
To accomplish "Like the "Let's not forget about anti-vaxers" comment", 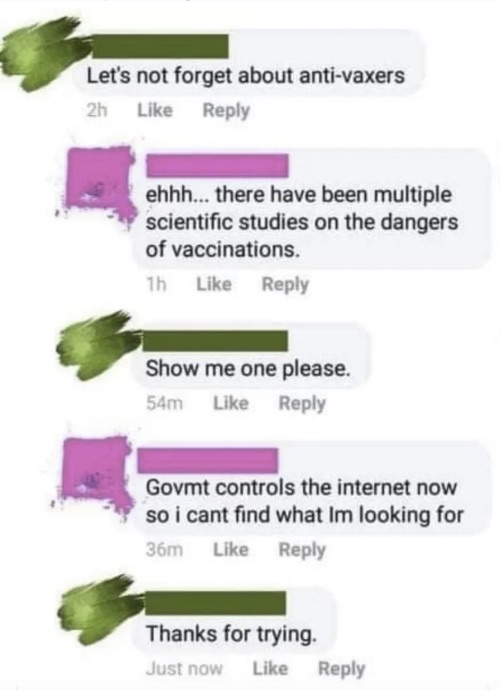I will [x=155, y=110].
